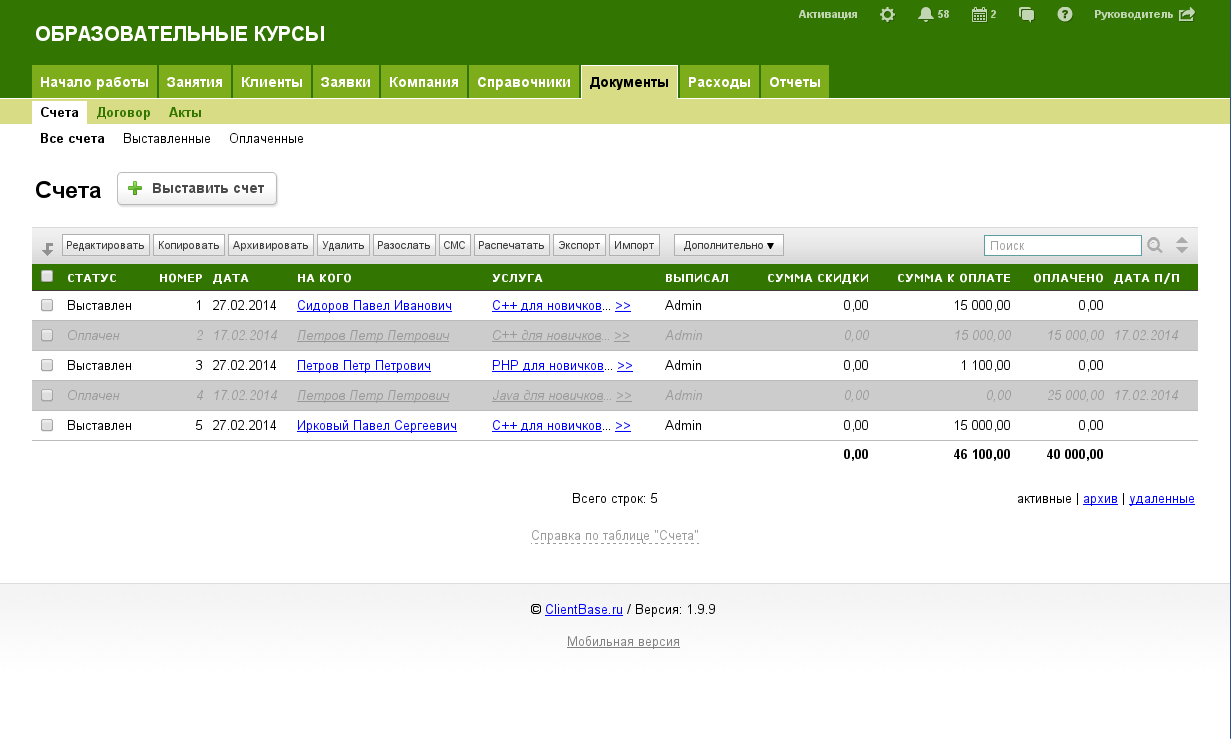Open the Акты sub-tab
The image size is (1231, 739).
pos(185,113)
